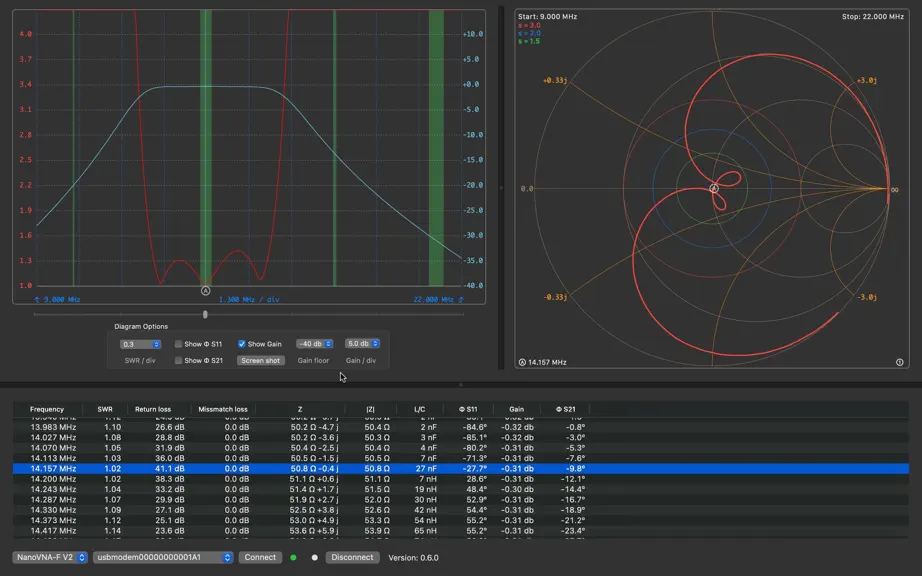
Task: Click the 41.1 dB return loss cell
Action: 169,468
